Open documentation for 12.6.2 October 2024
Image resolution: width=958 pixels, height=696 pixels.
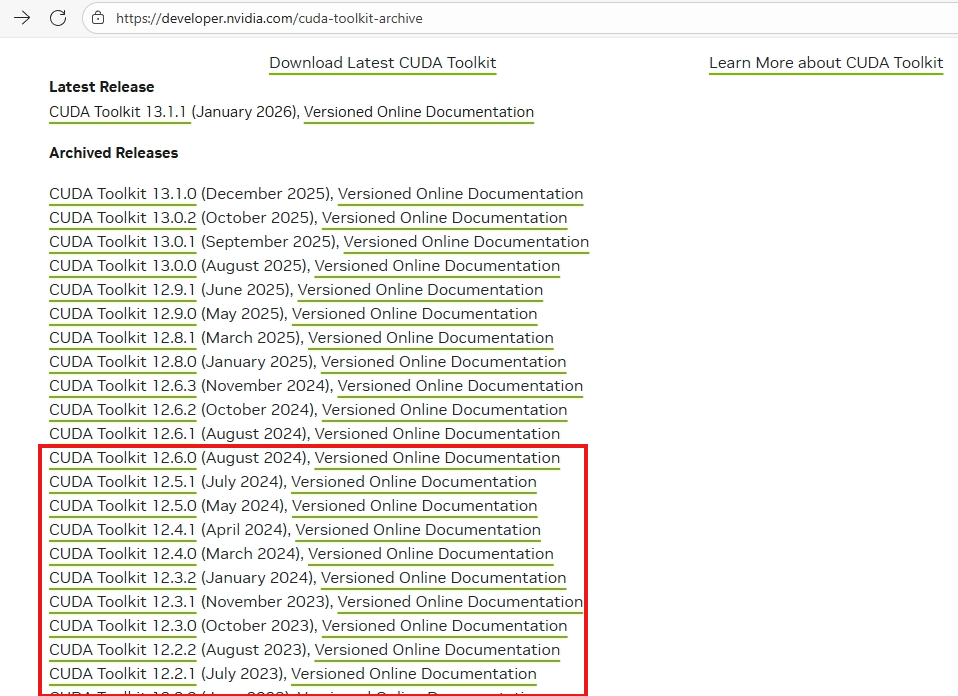pos(444,409)
